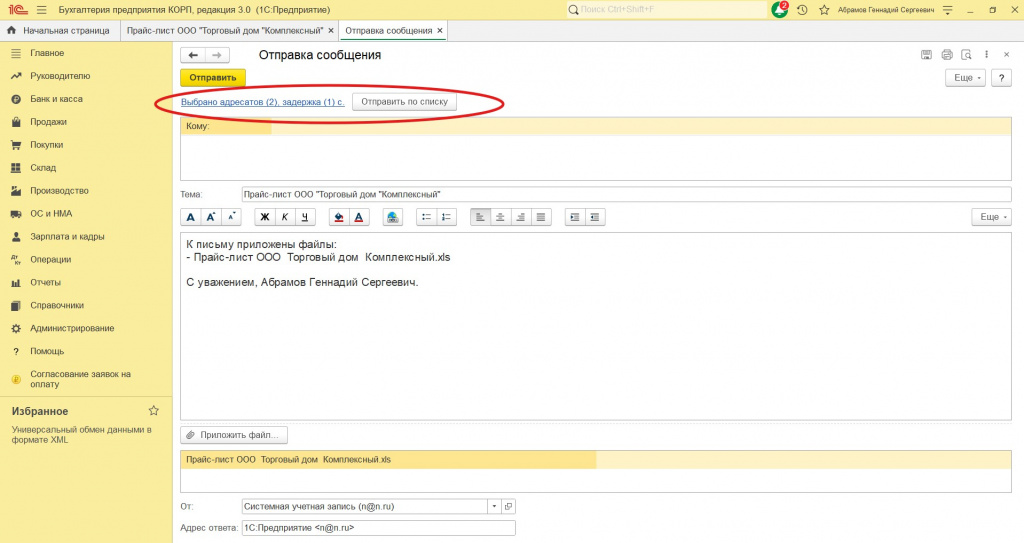
Task: Open the Еще menu in editor toolbar
Action: pos(991,217)
